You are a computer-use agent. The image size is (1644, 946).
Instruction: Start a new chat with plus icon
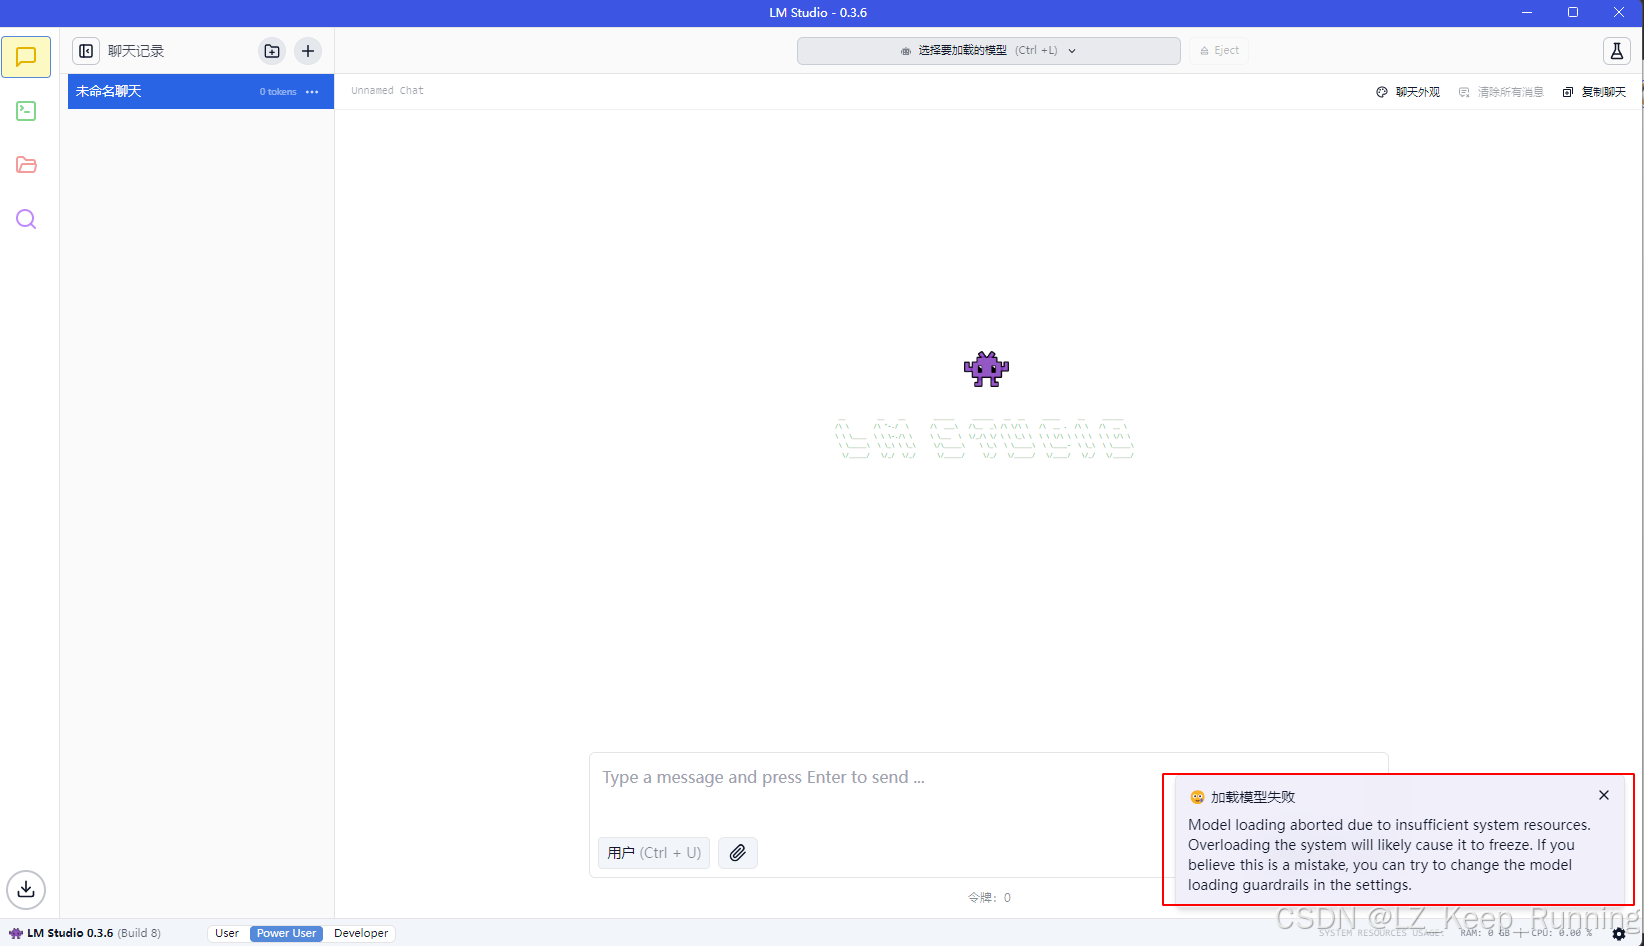308,51
